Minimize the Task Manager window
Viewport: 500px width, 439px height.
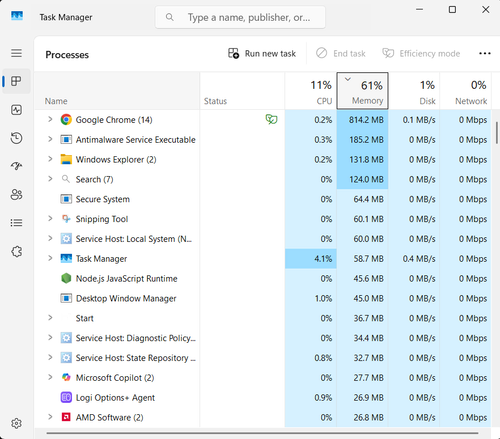419,10
